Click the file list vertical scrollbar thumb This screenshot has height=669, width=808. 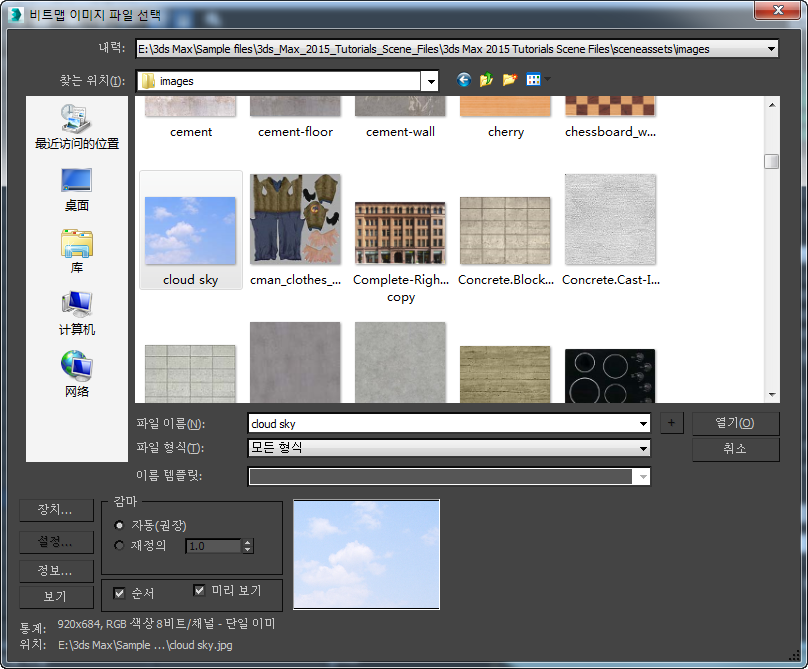tap(771, 162)
